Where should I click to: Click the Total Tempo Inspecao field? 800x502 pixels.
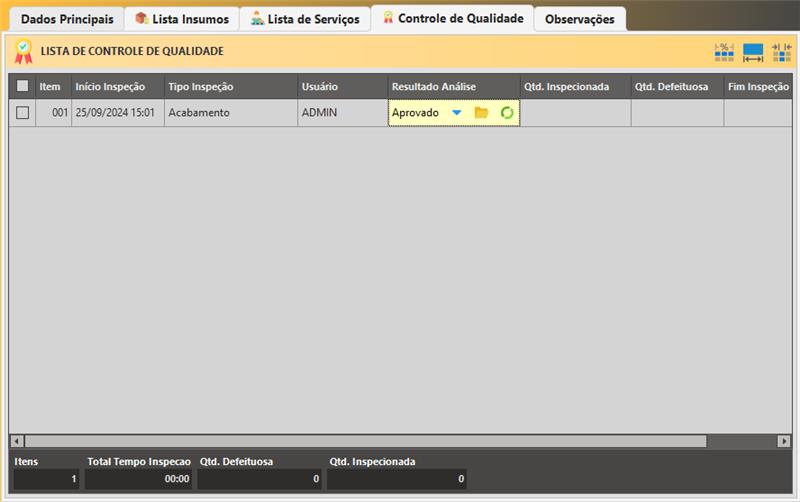pyautogui.click(x=138, y=479)
